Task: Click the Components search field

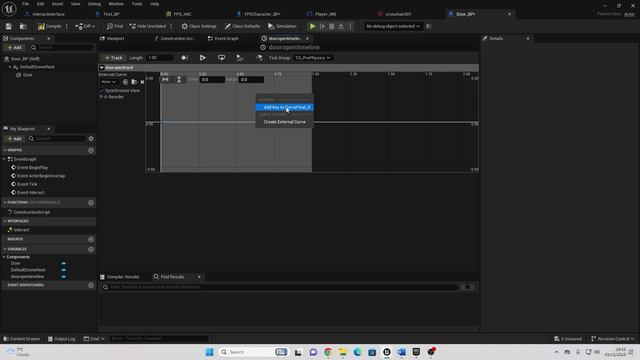Action: coord(62,47)
